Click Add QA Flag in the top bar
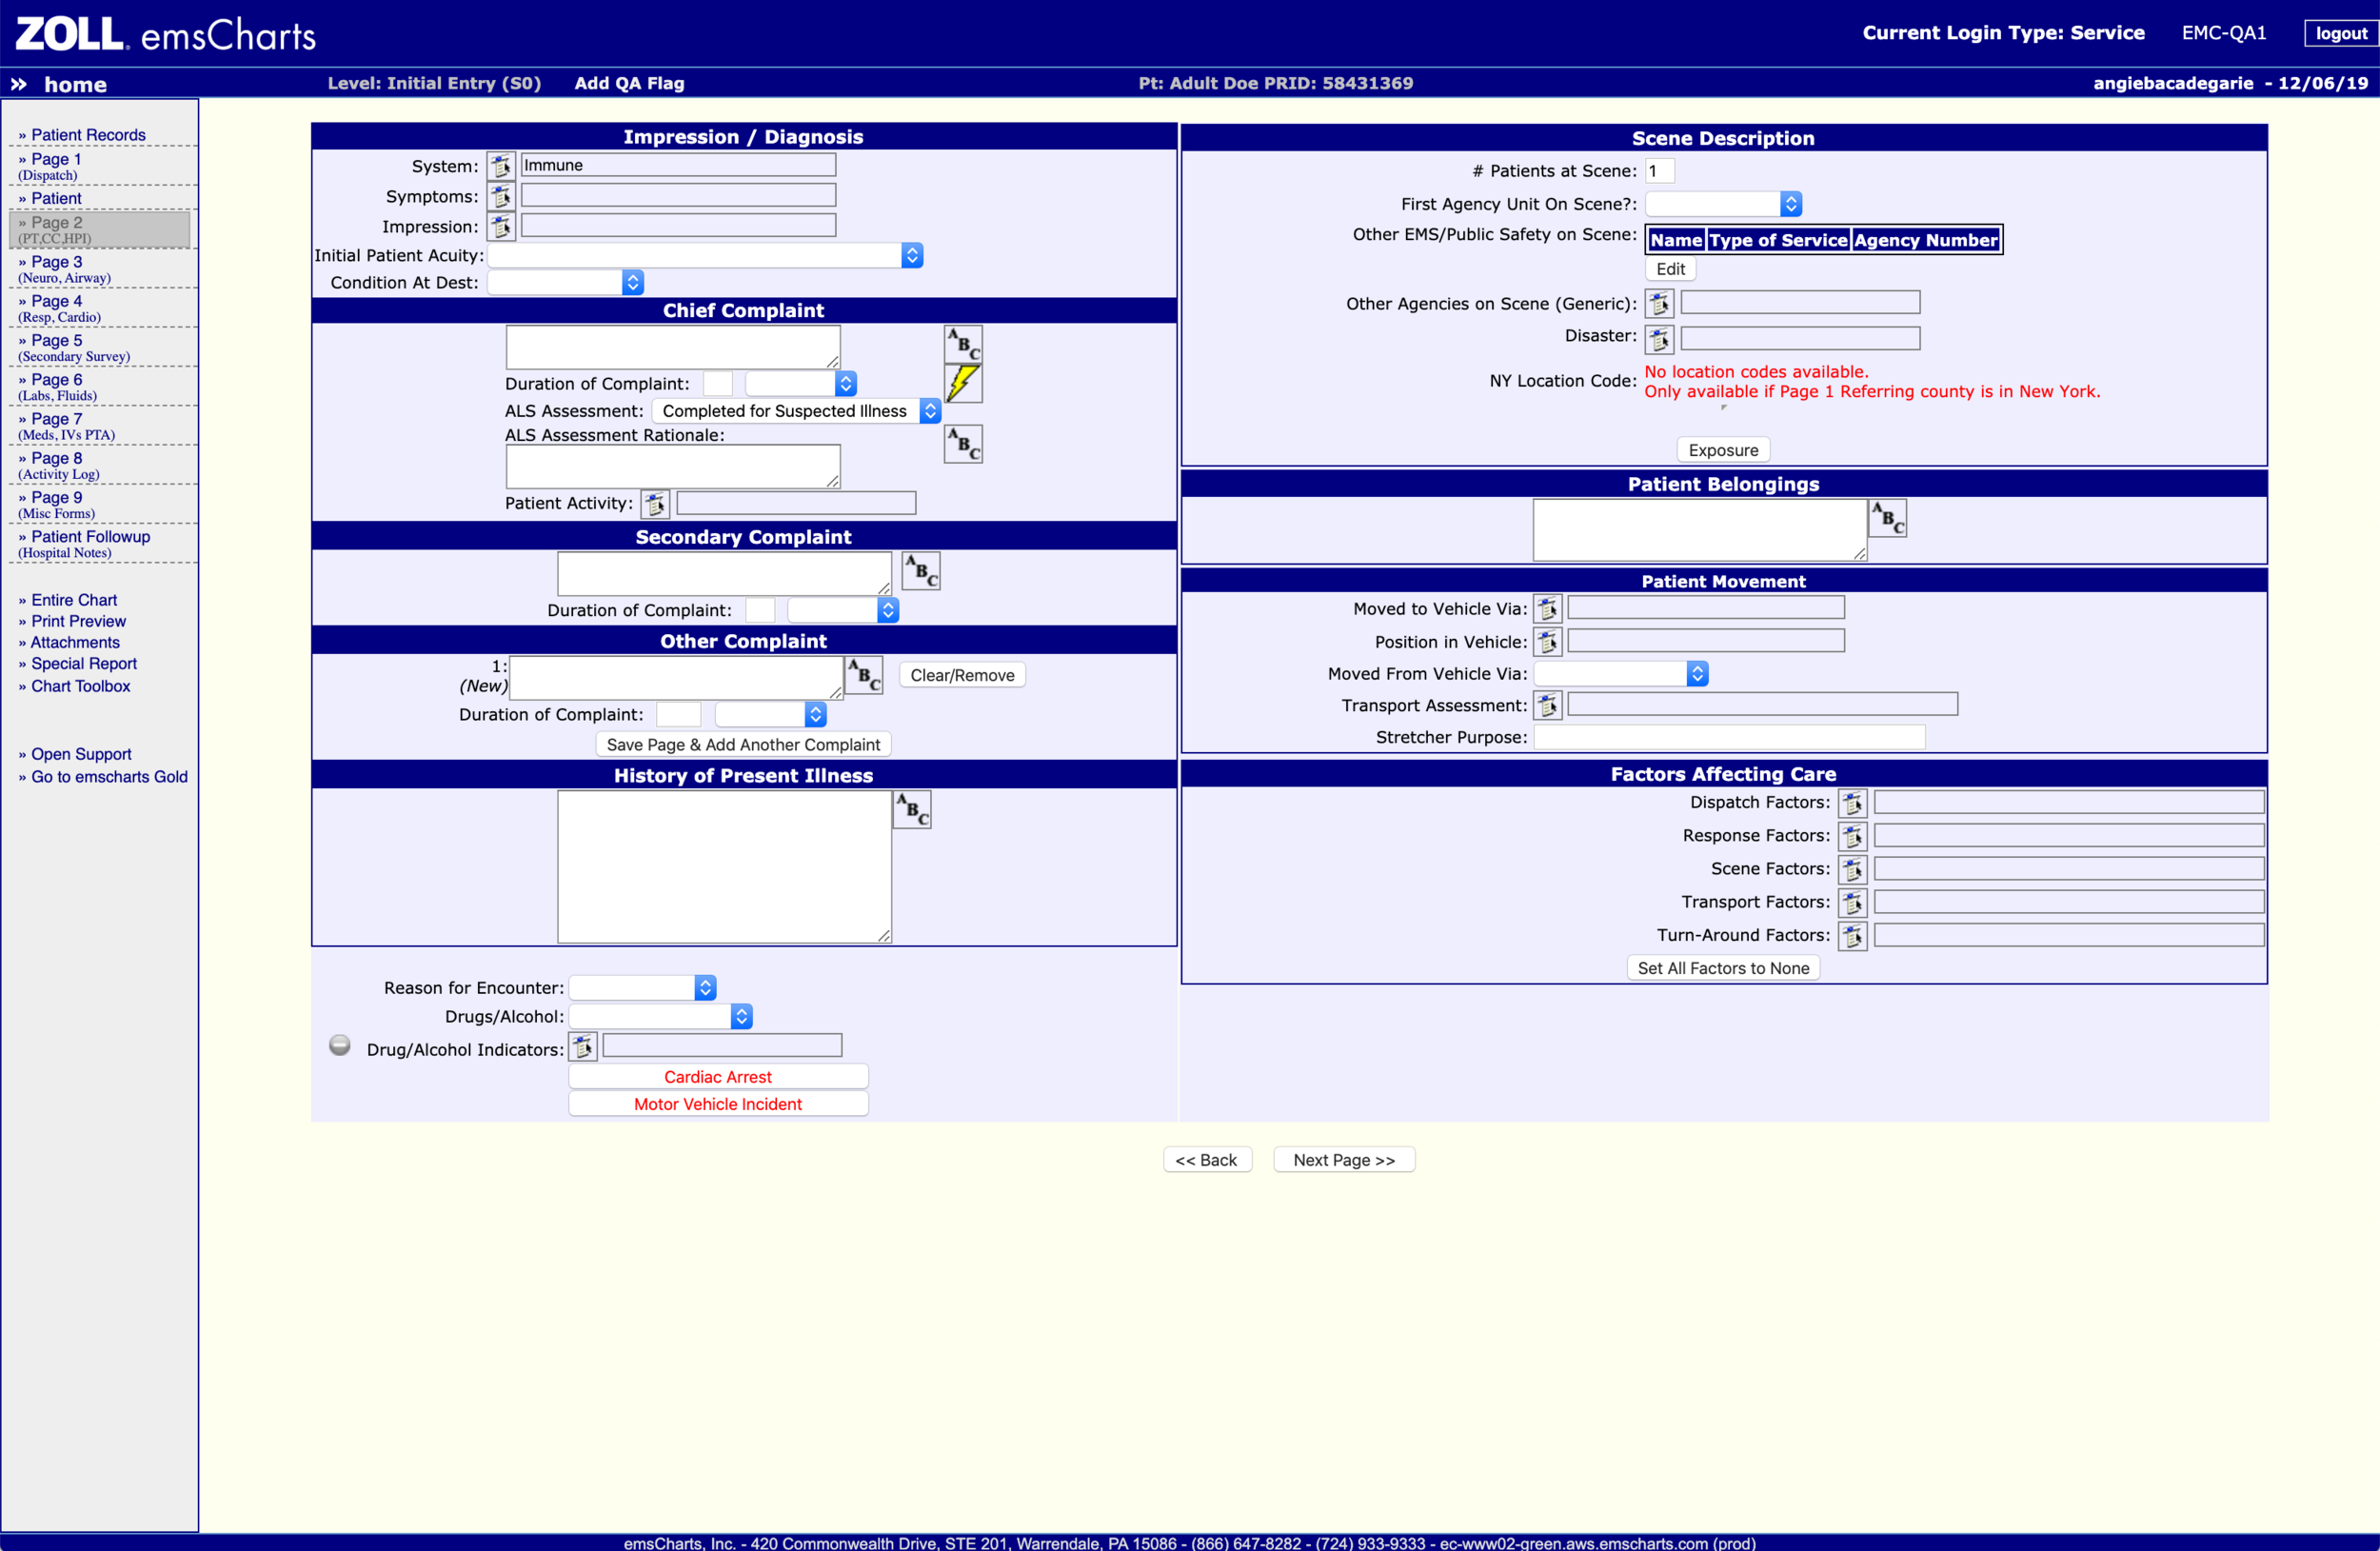This screenshot has height=1551, width=2380. [628, 83]
